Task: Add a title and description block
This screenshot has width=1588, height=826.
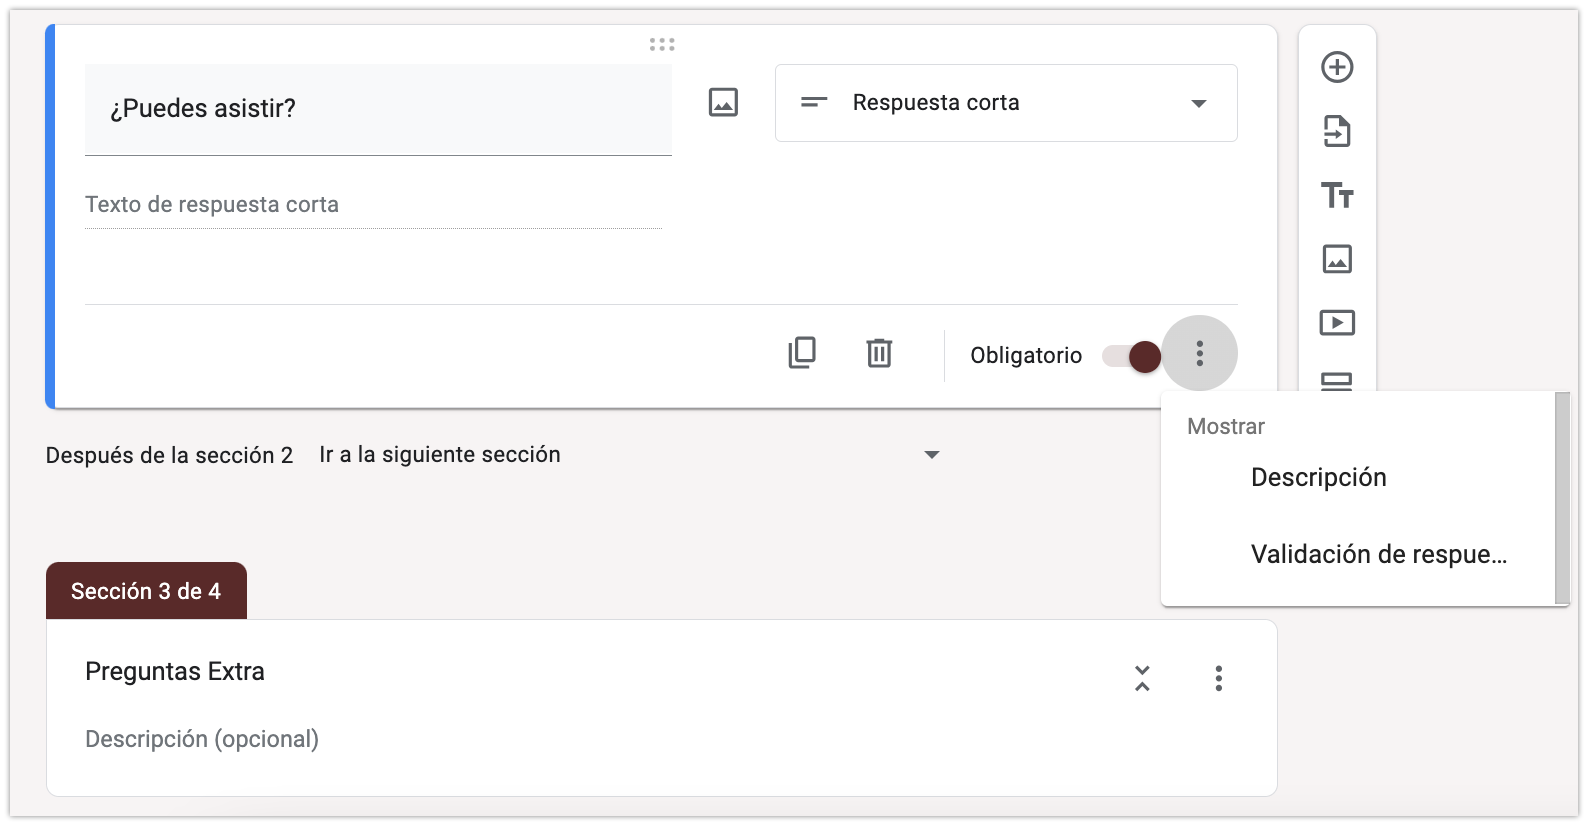Action: click(x=1337, y=195)
